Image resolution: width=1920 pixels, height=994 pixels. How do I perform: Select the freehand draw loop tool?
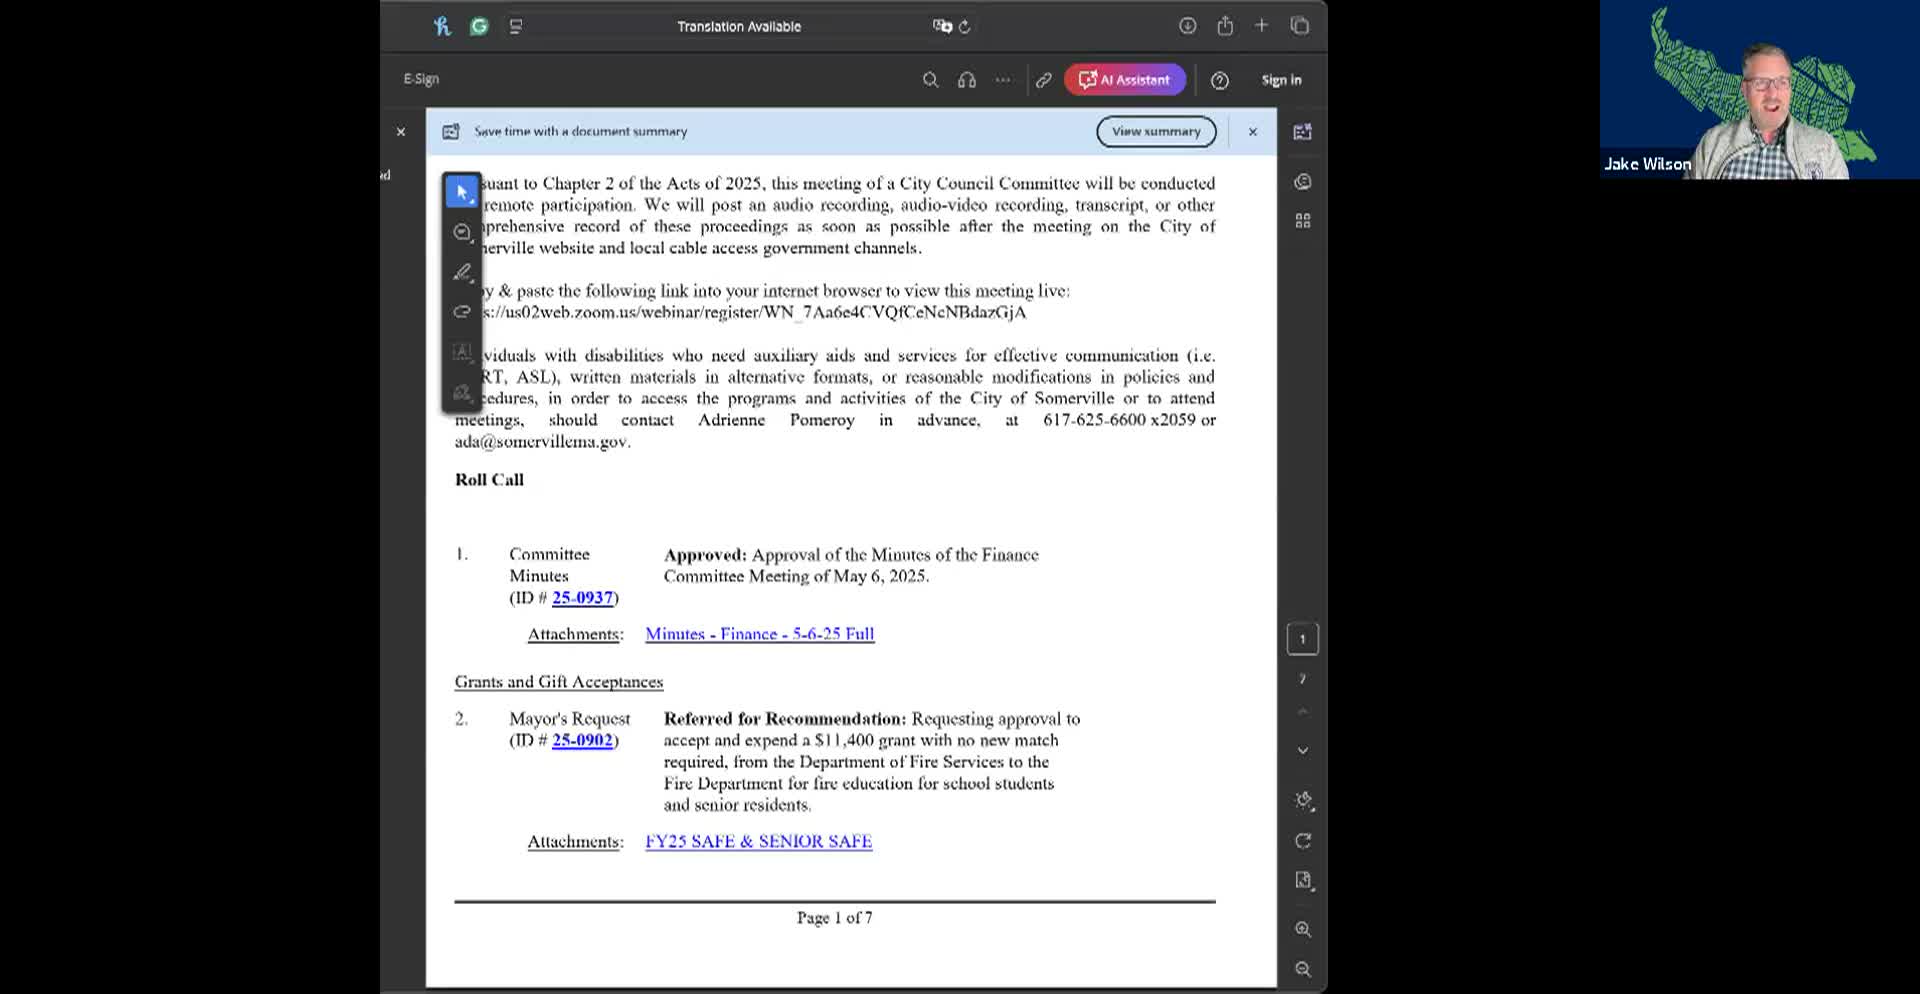point(461,312)
